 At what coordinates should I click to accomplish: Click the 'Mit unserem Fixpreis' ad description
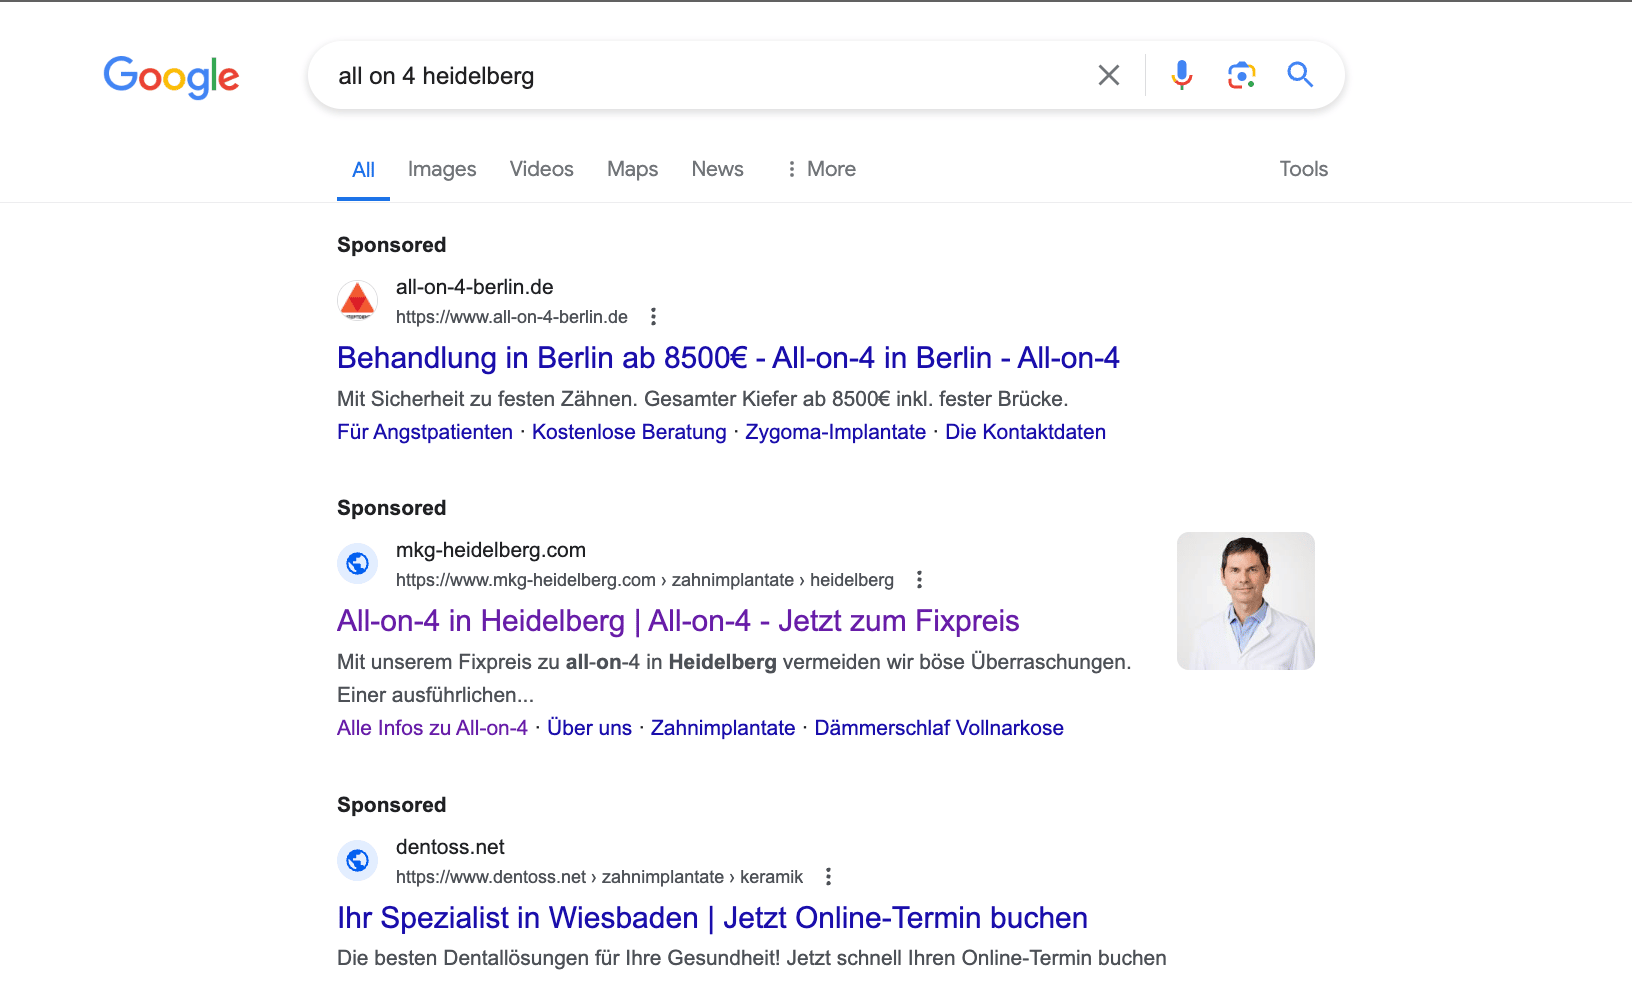734,678
